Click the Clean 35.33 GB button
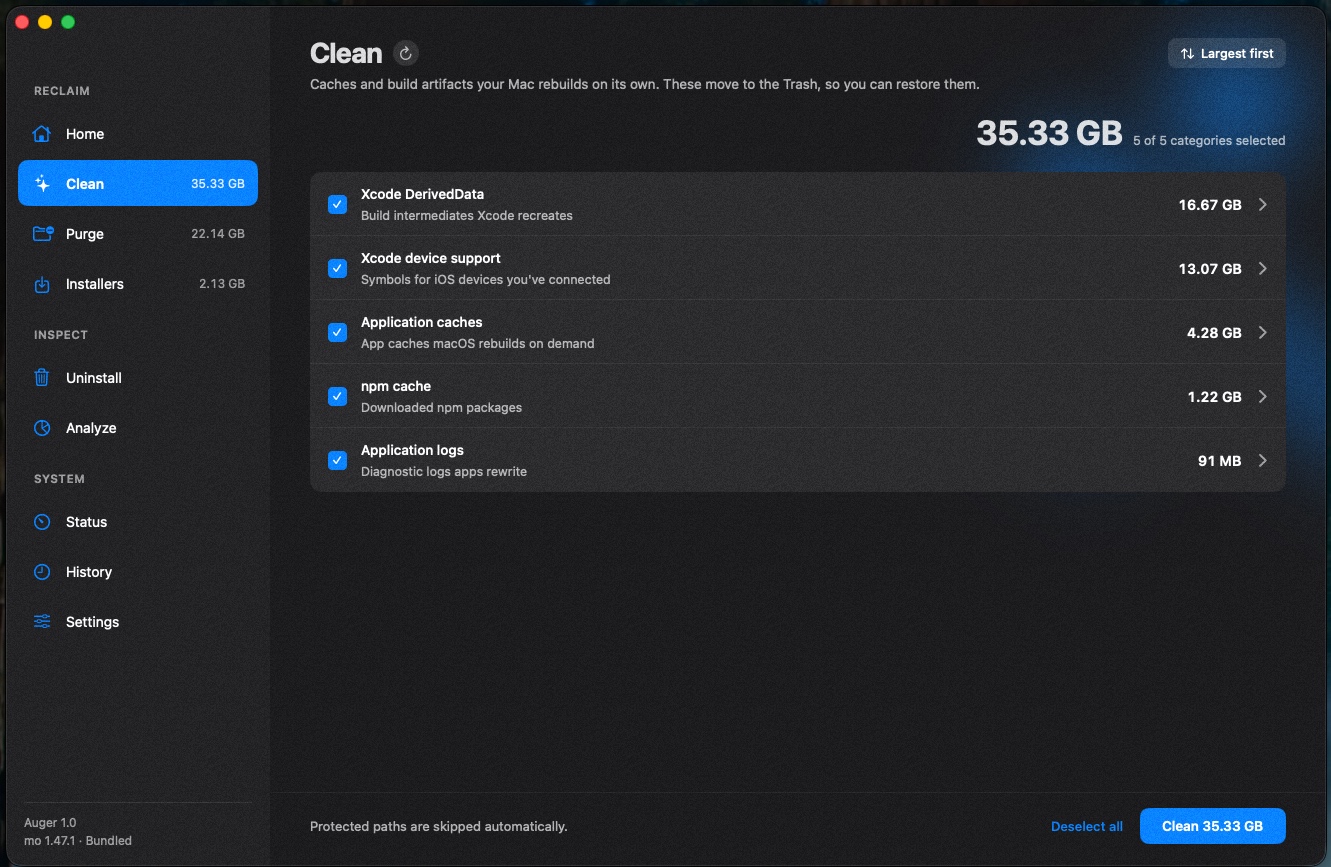 click(1212, 826)
